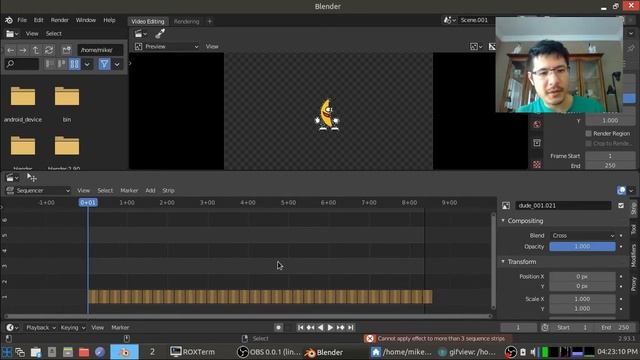Play animation in reverse
Viewport: 640px width, 360px height.
click(x=321, y=327)
